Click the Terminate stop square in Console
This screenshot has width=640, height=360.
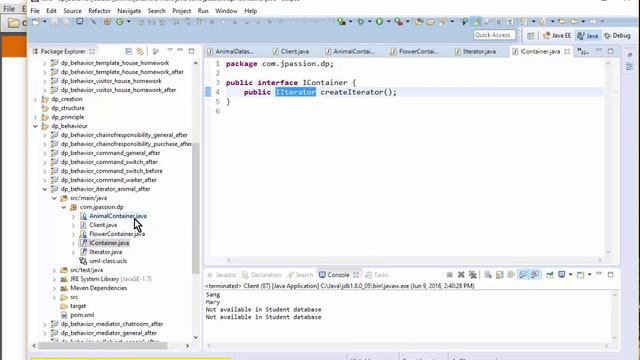[449, 275]
